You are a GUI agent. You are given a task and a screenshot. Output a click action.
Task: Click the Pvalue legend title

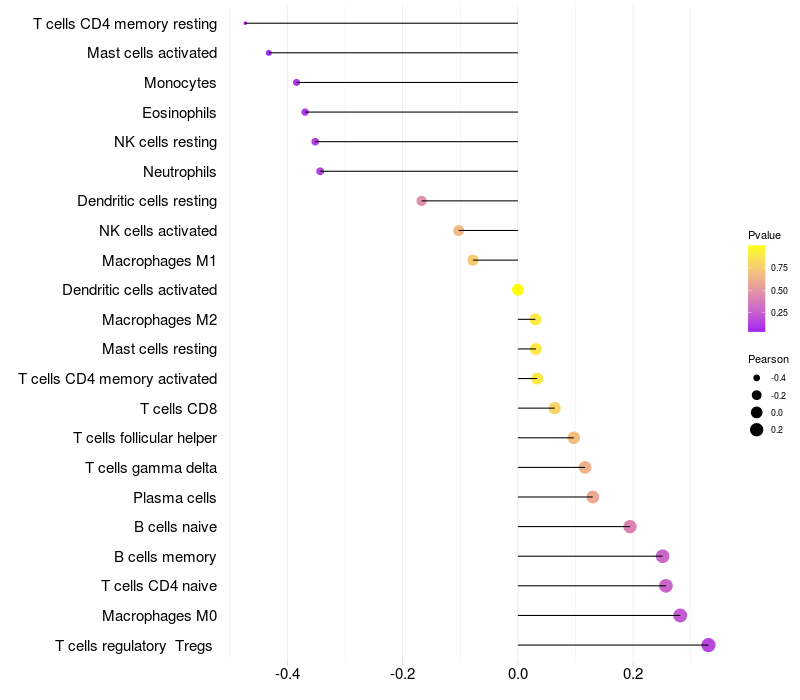(764, 235)
